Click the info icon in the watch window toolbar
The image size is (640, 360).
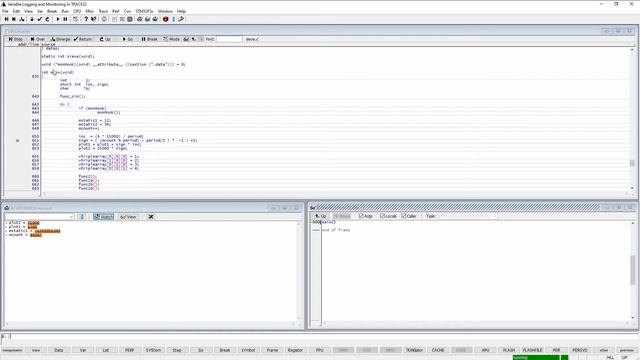click(82, 217)
